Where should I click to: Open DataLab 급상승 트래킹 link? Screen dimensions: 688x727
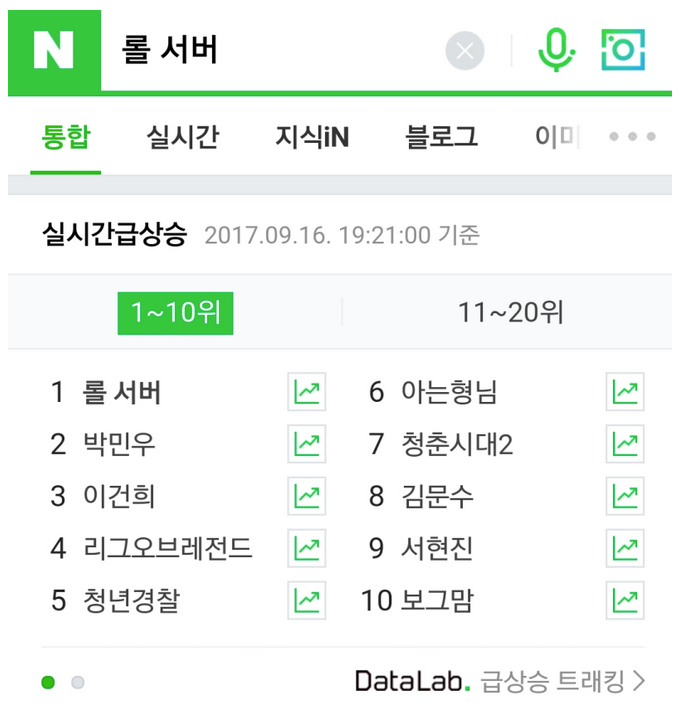click(x=500, y=682)
